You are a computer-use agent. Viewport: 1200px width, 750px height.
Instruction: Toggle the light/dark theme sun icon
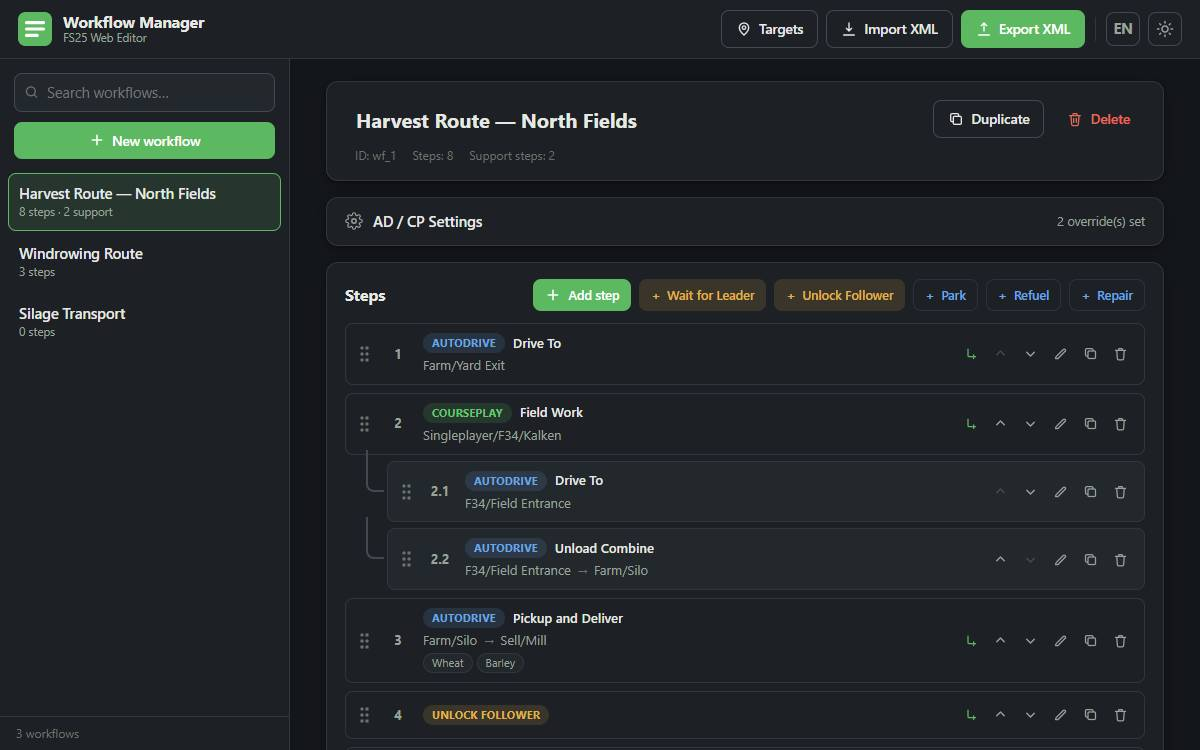tap(1165, 29)
